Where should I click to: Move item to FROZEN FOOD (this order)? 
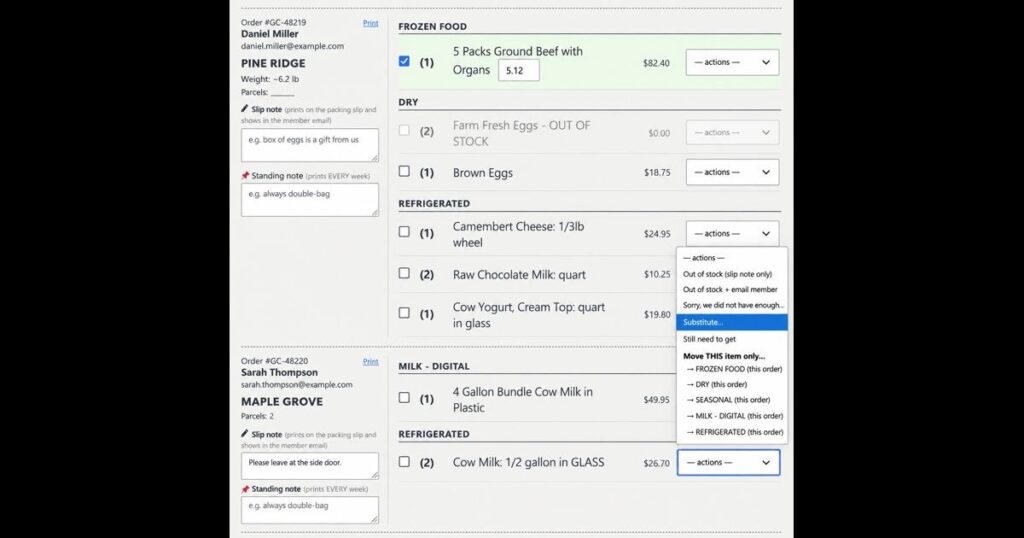[x=733, y=369]
